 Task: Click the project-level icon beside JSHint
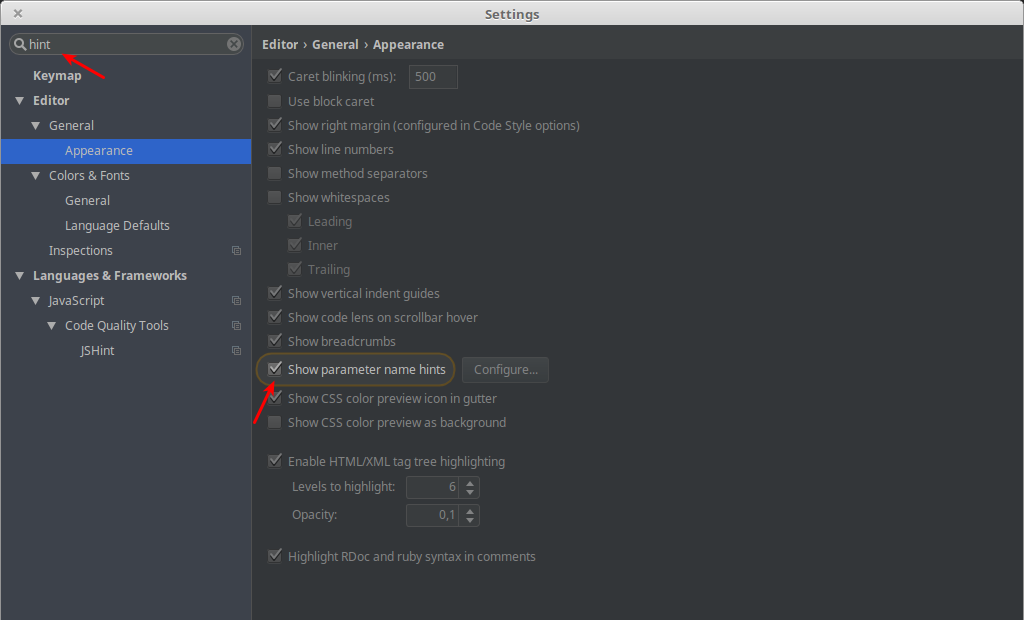coord(236,351)
